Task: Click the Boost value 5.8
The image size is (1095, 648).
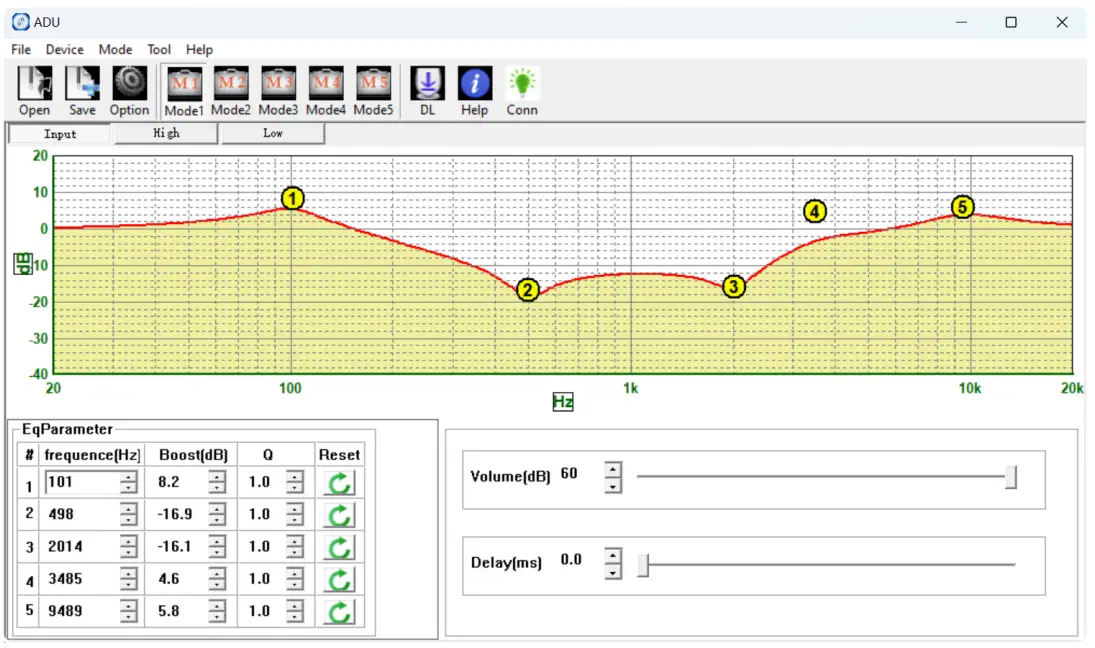Action: click(x=168, y=610)
